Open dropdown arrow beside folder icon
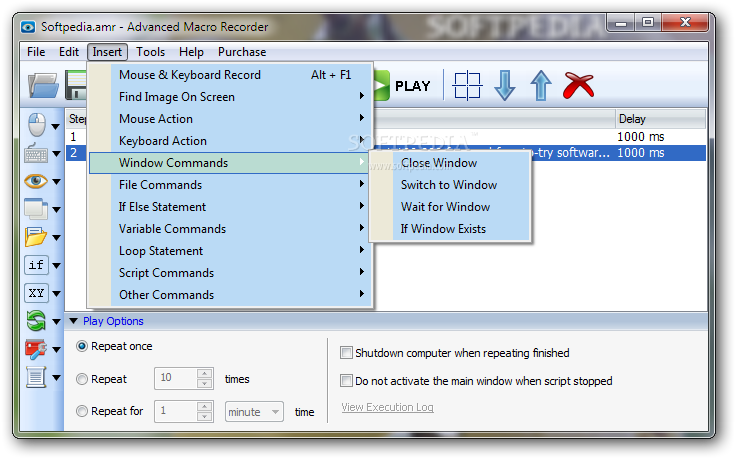736x459 pixels. [56, 237]
